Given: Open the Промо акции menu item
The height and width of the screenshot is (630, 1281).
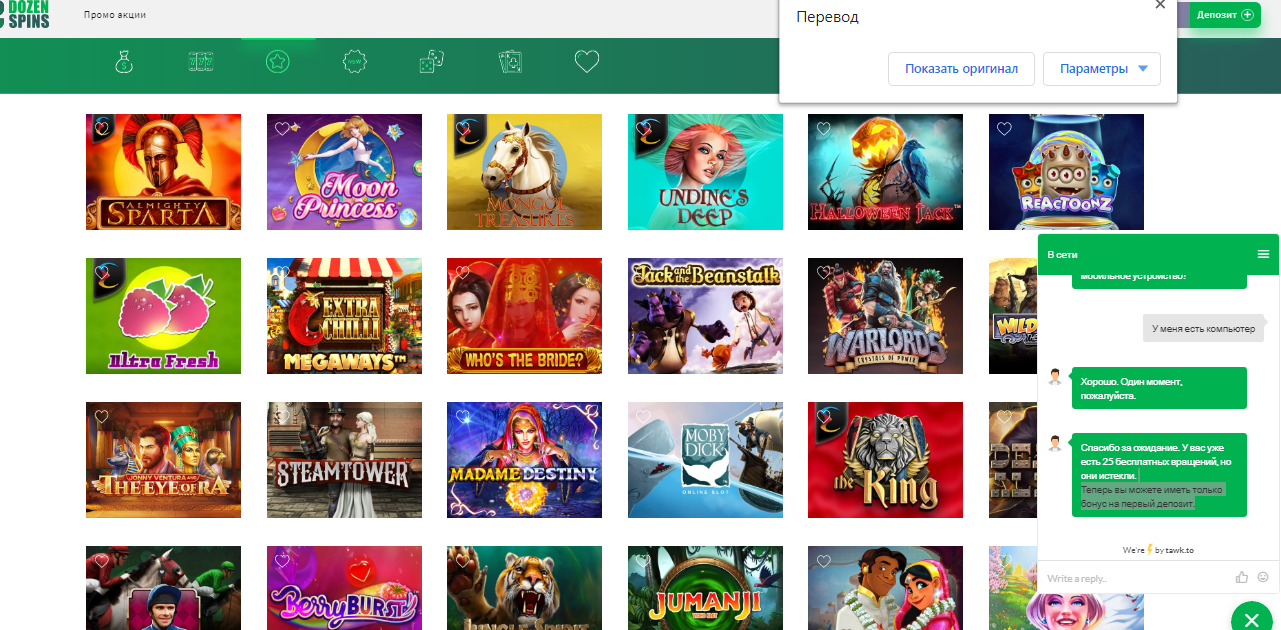Looking at the screenshot, I should (x=115, y=15).
